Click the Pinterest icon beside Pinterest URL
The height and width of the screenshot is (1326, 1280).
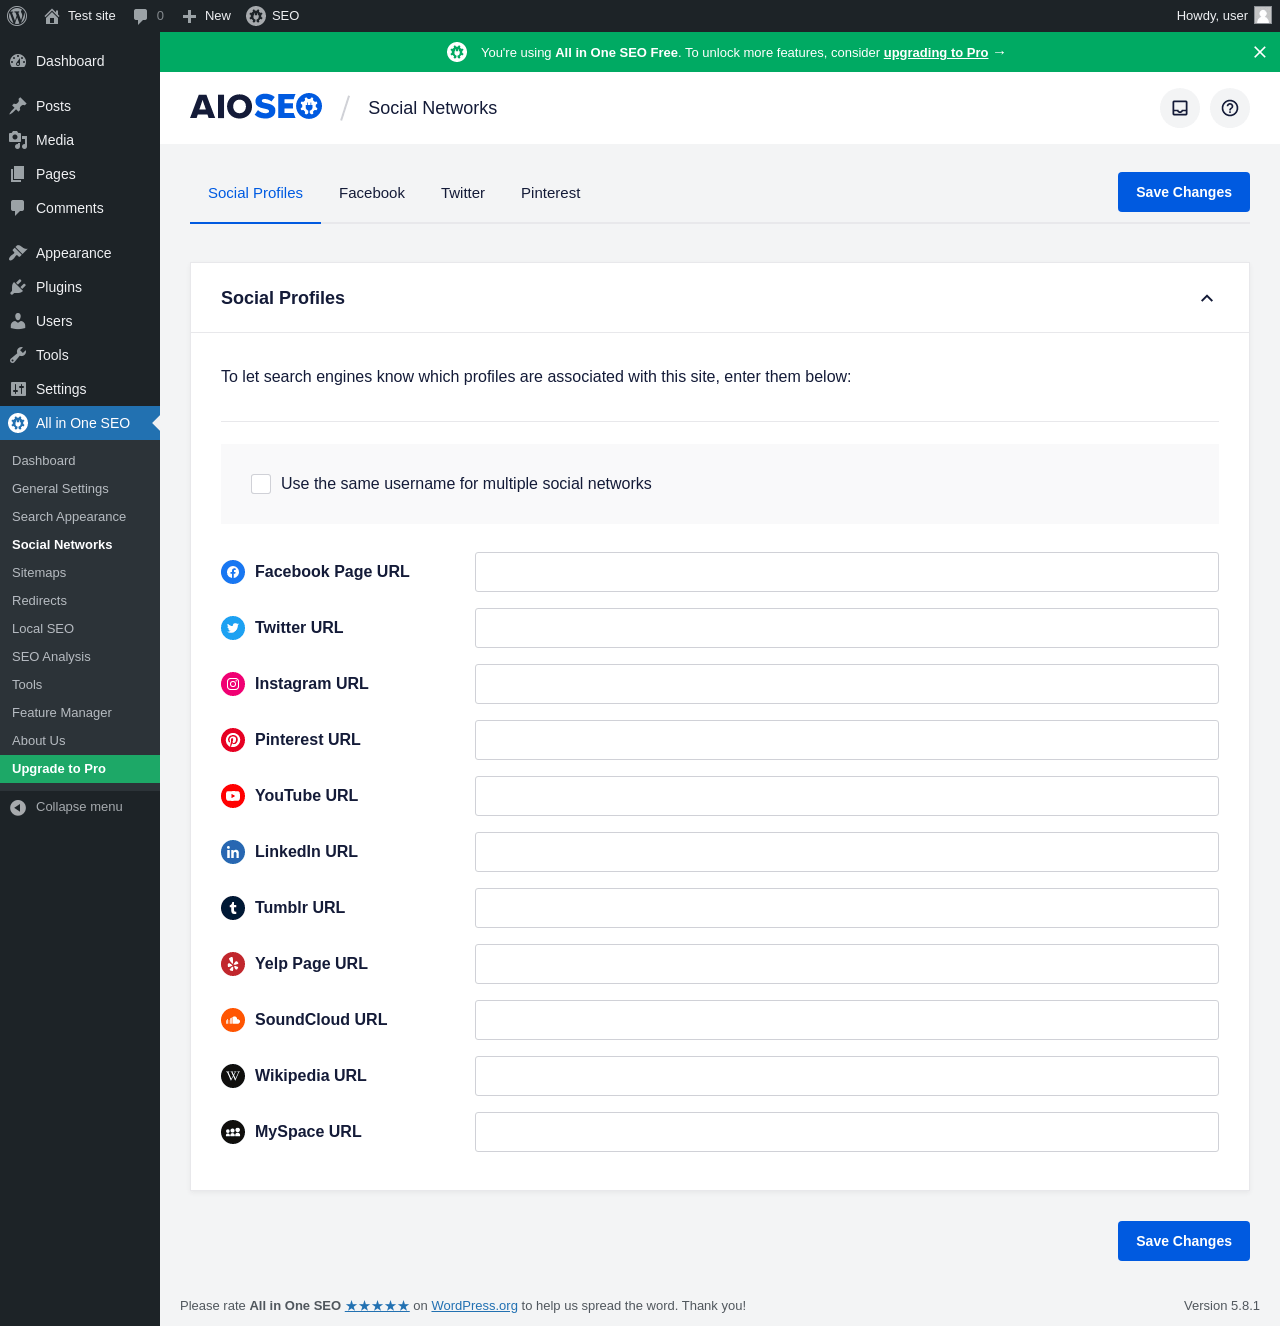pos(233,740)
